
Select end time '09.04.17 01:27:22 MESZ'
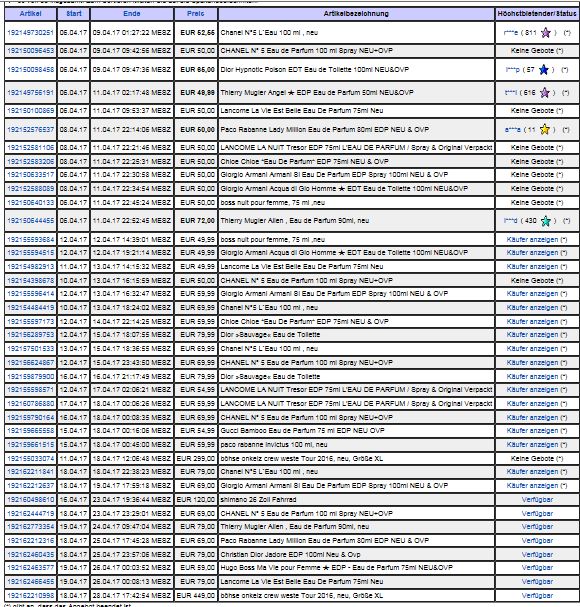pyautogui.click(x=132, y=33)
